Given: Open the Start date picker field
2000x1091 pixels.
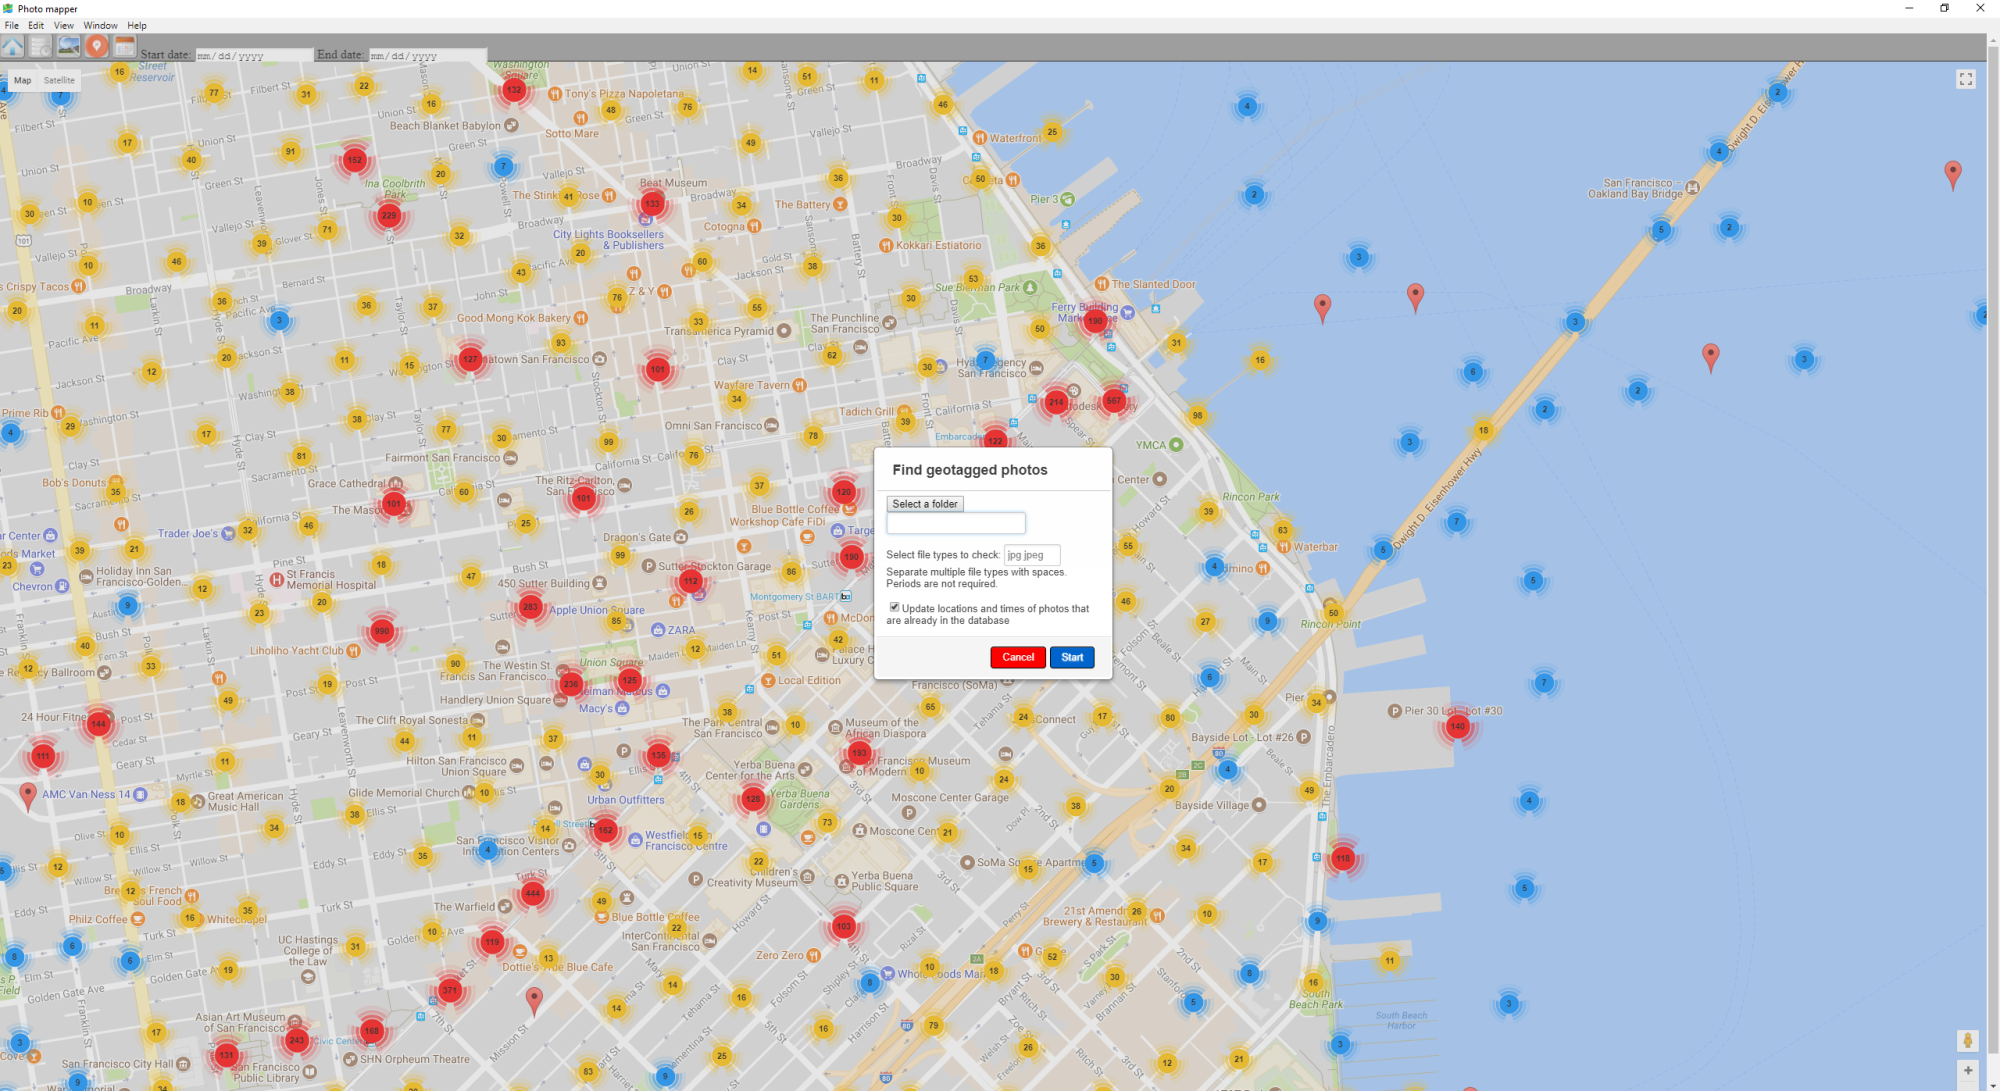Looking at the screenshot, I should (x=253, y=56).
